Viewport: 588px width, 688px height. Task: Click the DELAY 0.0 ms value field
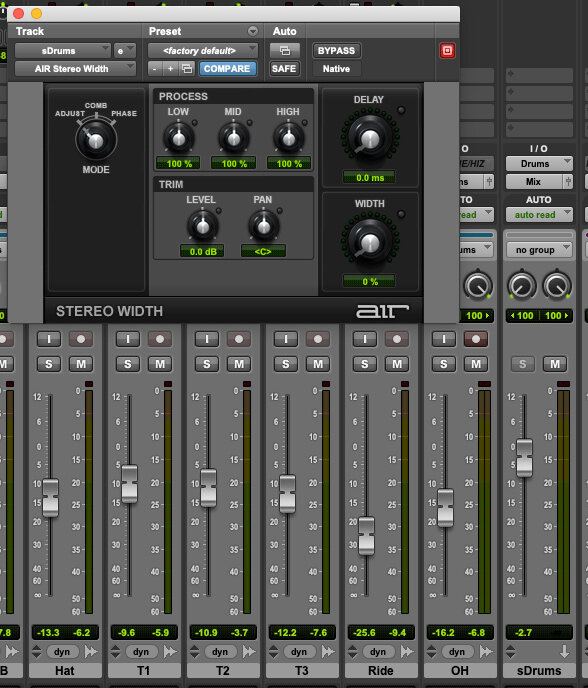(x=369, y=178)
